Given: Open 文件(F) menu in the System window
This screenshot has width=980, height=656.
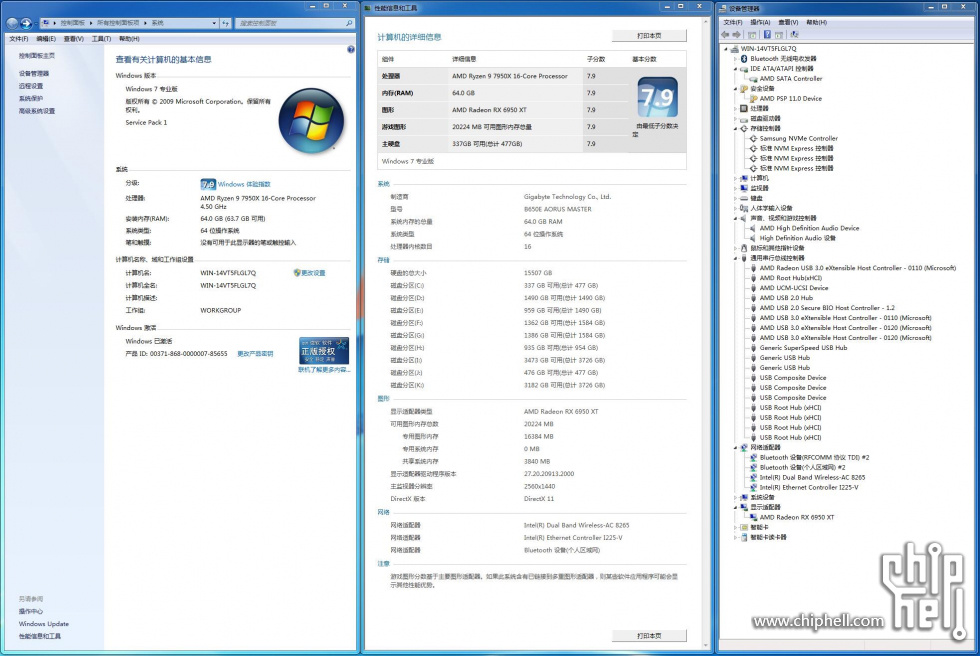Looking at the screenshot, I should click(19, 39).
